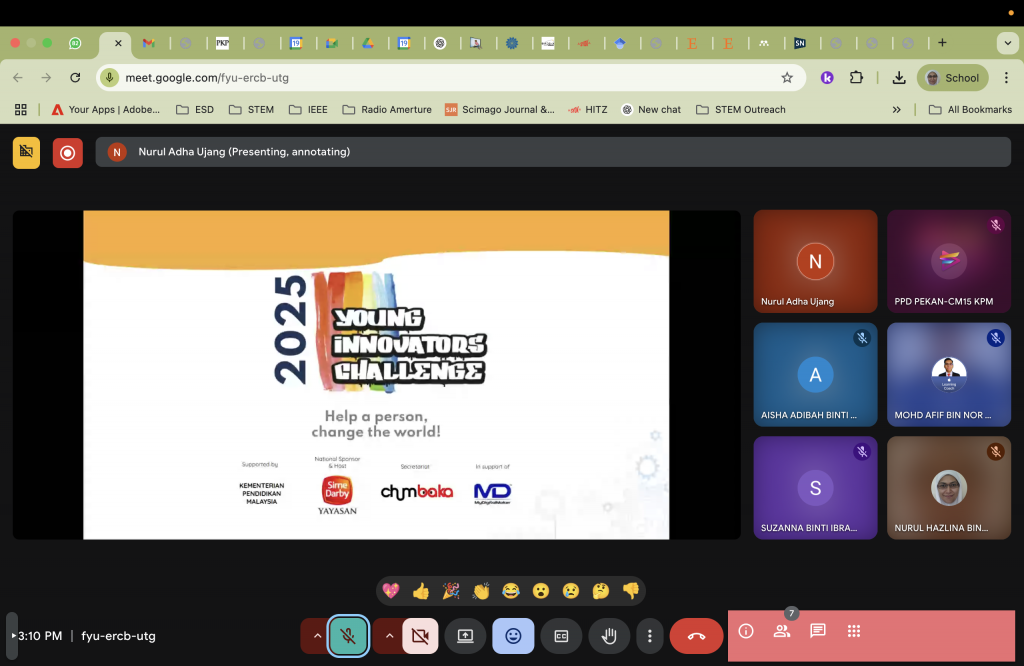This screenshot has height=666, width=1024.
Task: Toggle the raise hand button
Action: pos(609,636)
